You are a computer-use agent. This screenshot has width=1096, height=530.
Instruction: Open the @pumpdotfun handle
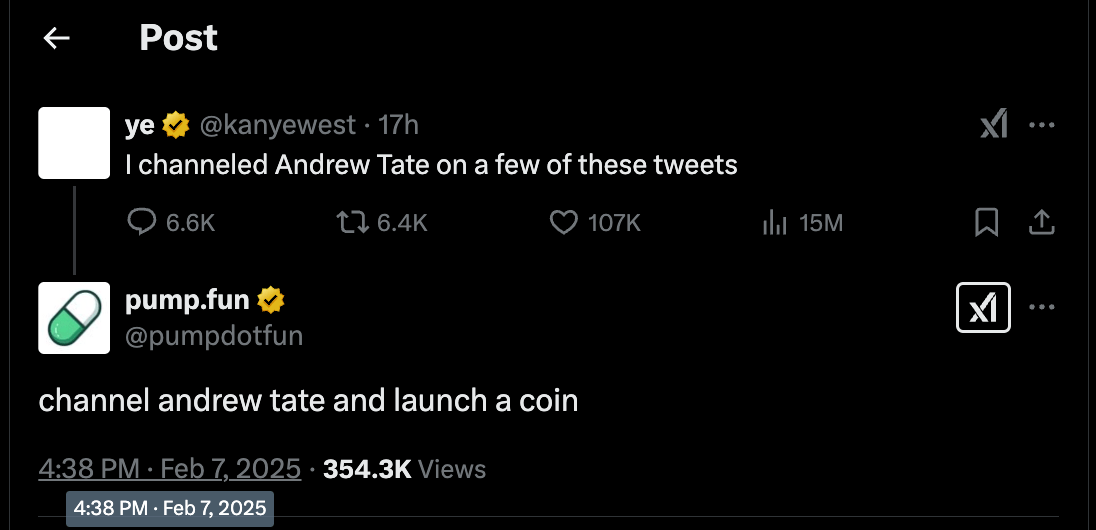click(213, 337)
